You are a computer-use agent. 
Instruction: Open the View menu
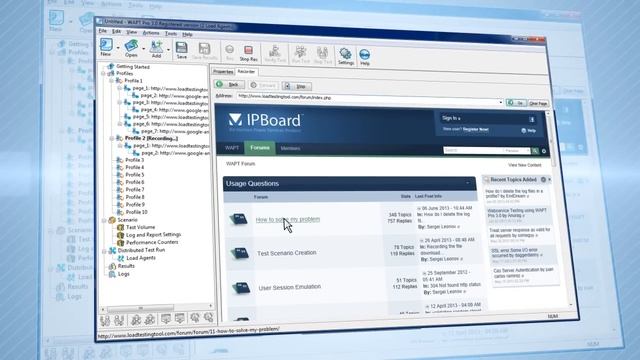pos(131,32)
